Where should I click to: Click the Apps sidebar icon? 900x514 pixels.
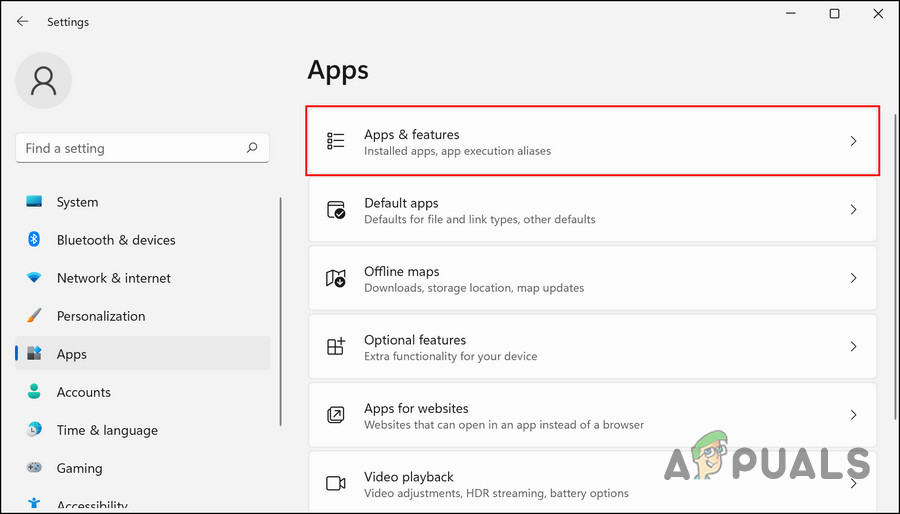(34, 353)
